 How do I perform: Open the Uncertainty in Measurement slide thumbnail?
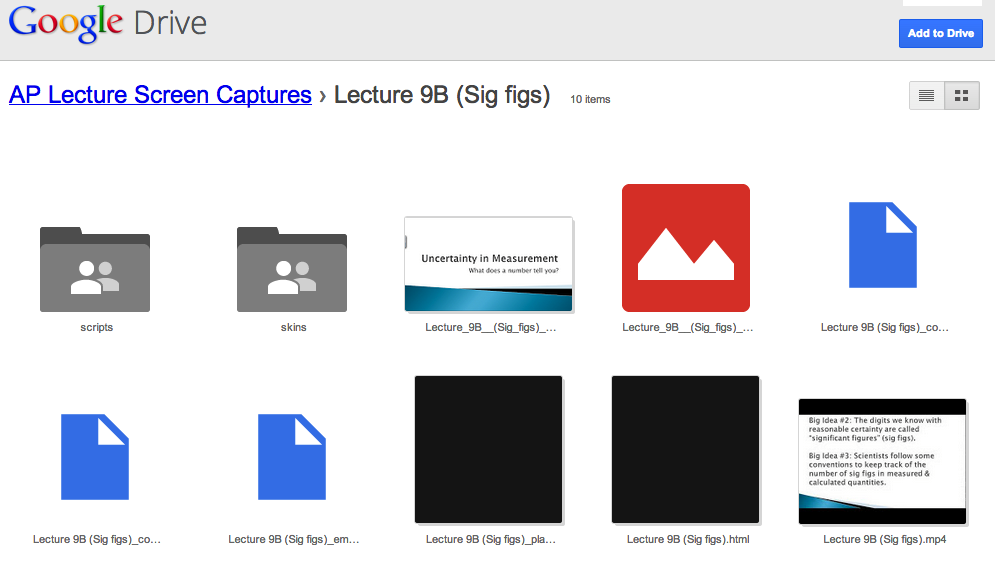pyautogui.click(x=489, y=264)
